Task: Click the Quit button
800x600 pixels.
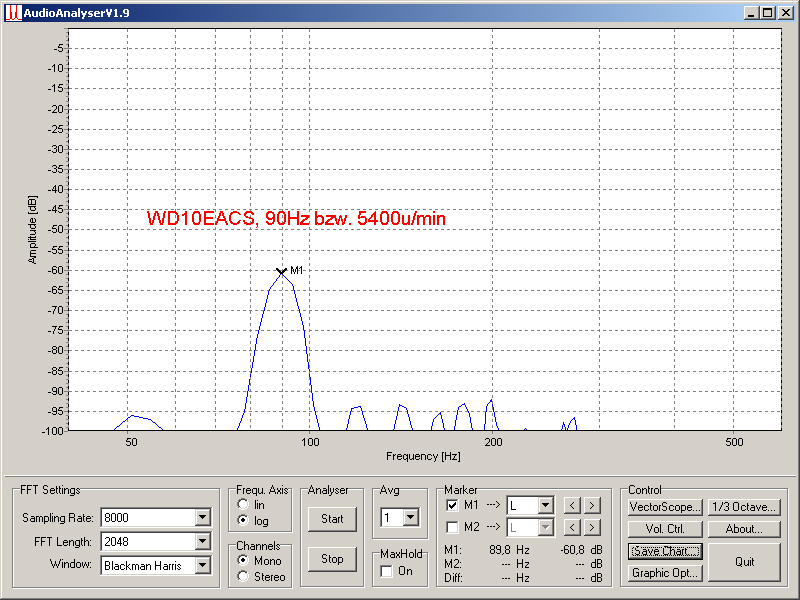Action: pyautogui.click(x=744, y=562)
